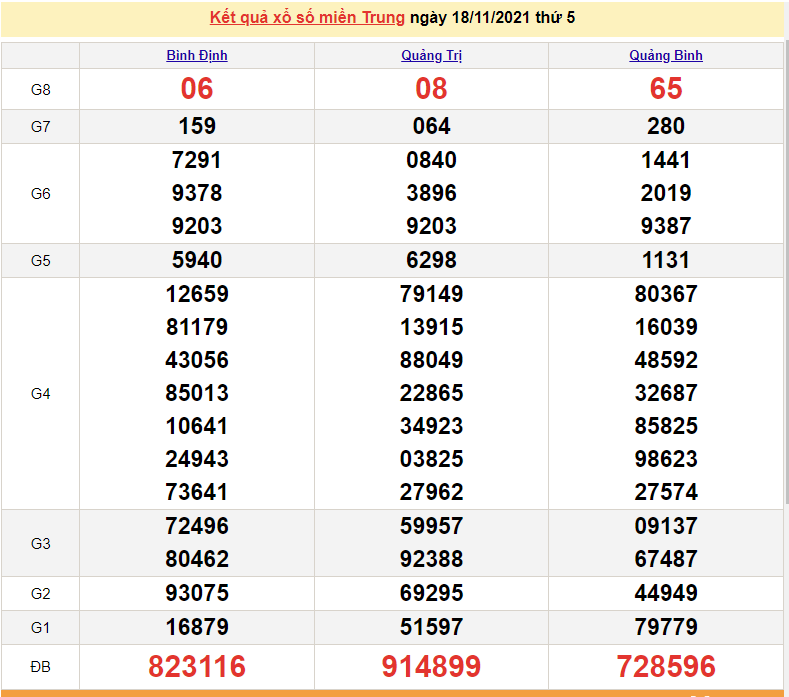The height and width of the screenshot is (697, 789).
Task: Click the special prize number 914899
Action: click(x=431, y=666)
